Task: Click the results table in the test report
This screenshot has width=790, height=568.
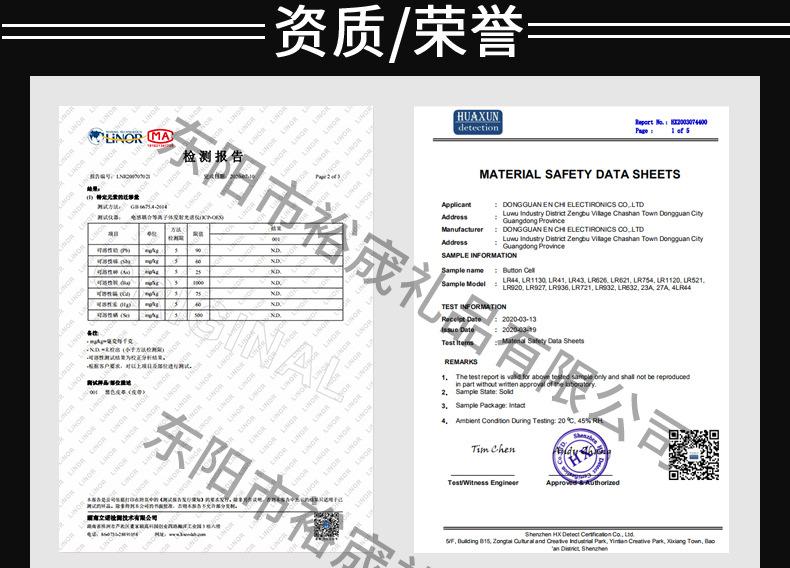Action: pos(215,272)
